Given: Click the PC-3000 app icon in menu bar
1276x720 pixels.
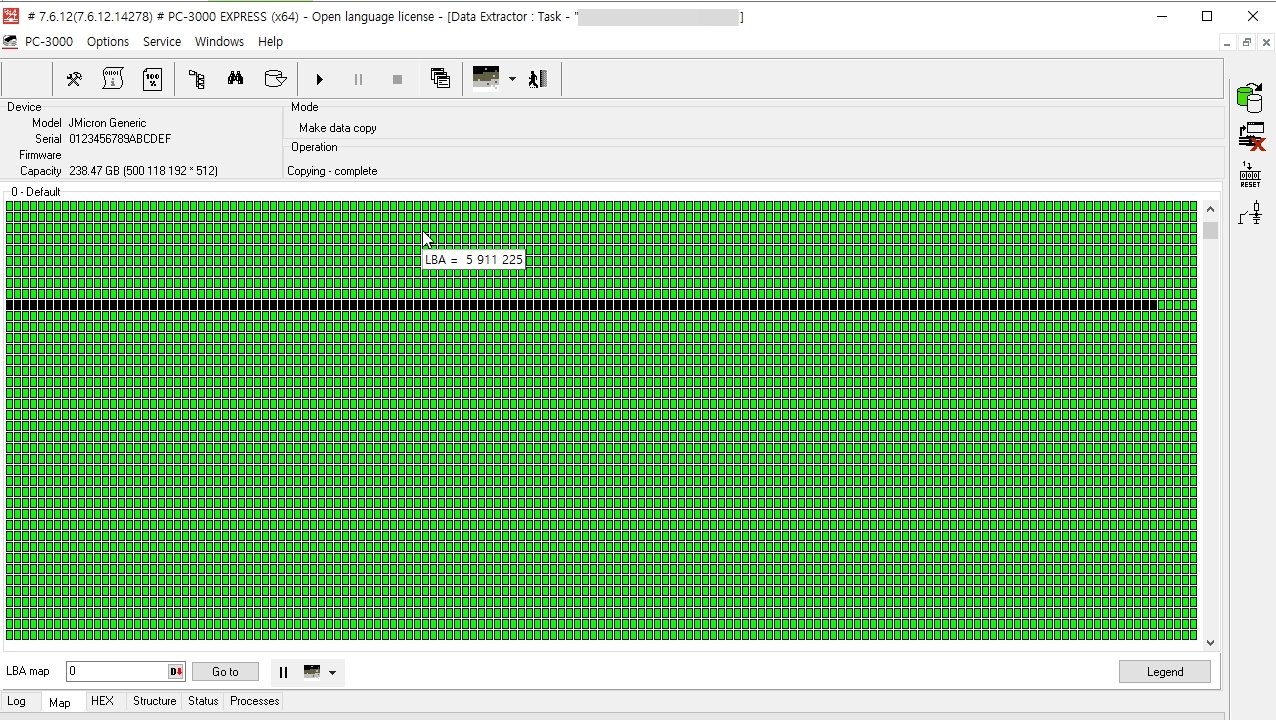Looking at the screenshot, I should [x=10, y=42].
